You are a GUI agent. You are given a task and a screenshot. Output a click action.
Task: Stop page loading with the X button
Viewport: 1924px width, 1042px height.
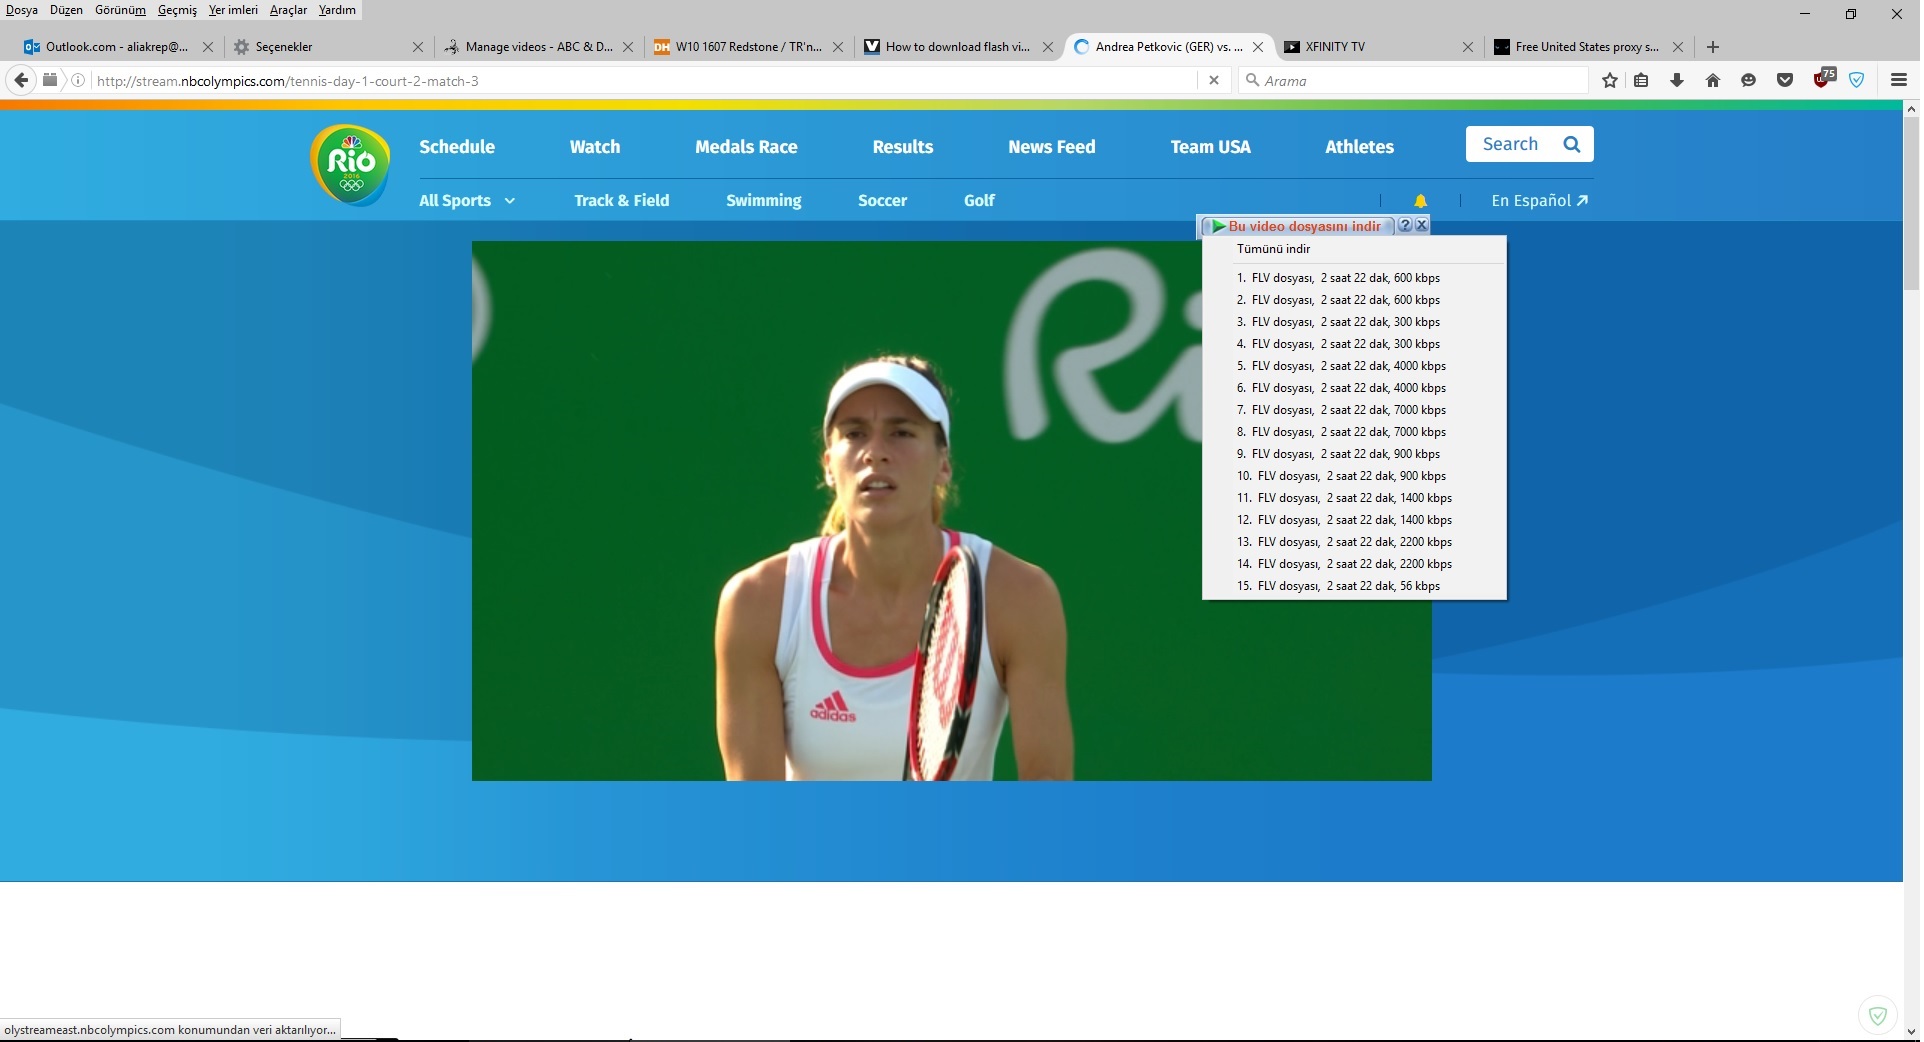tap(1214, 80)
